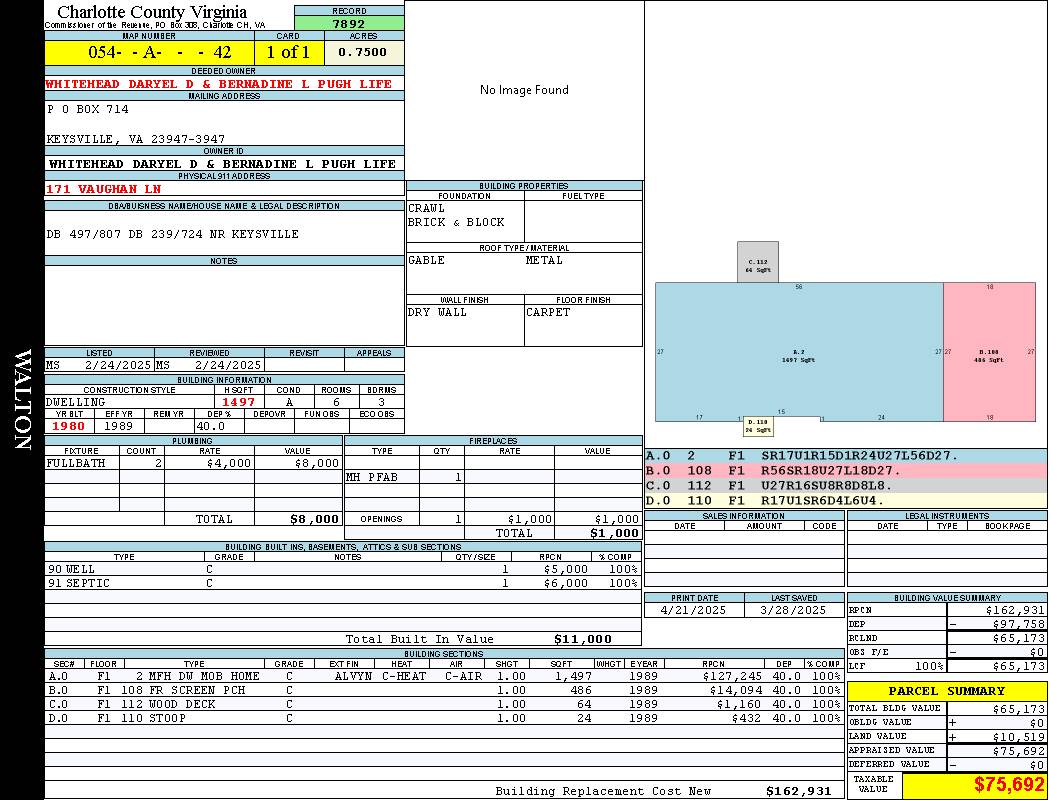
Task: Click the empty Notes field
Action: 224,306
